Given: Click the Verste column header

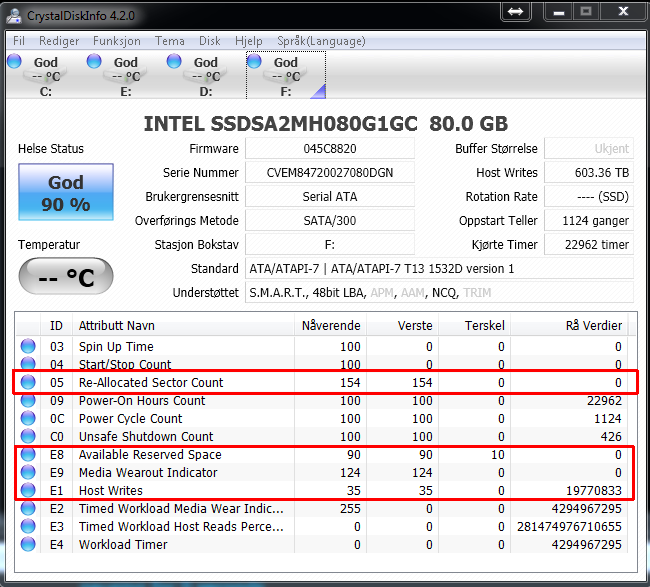Looking at the screenshot, I should 402,325.
